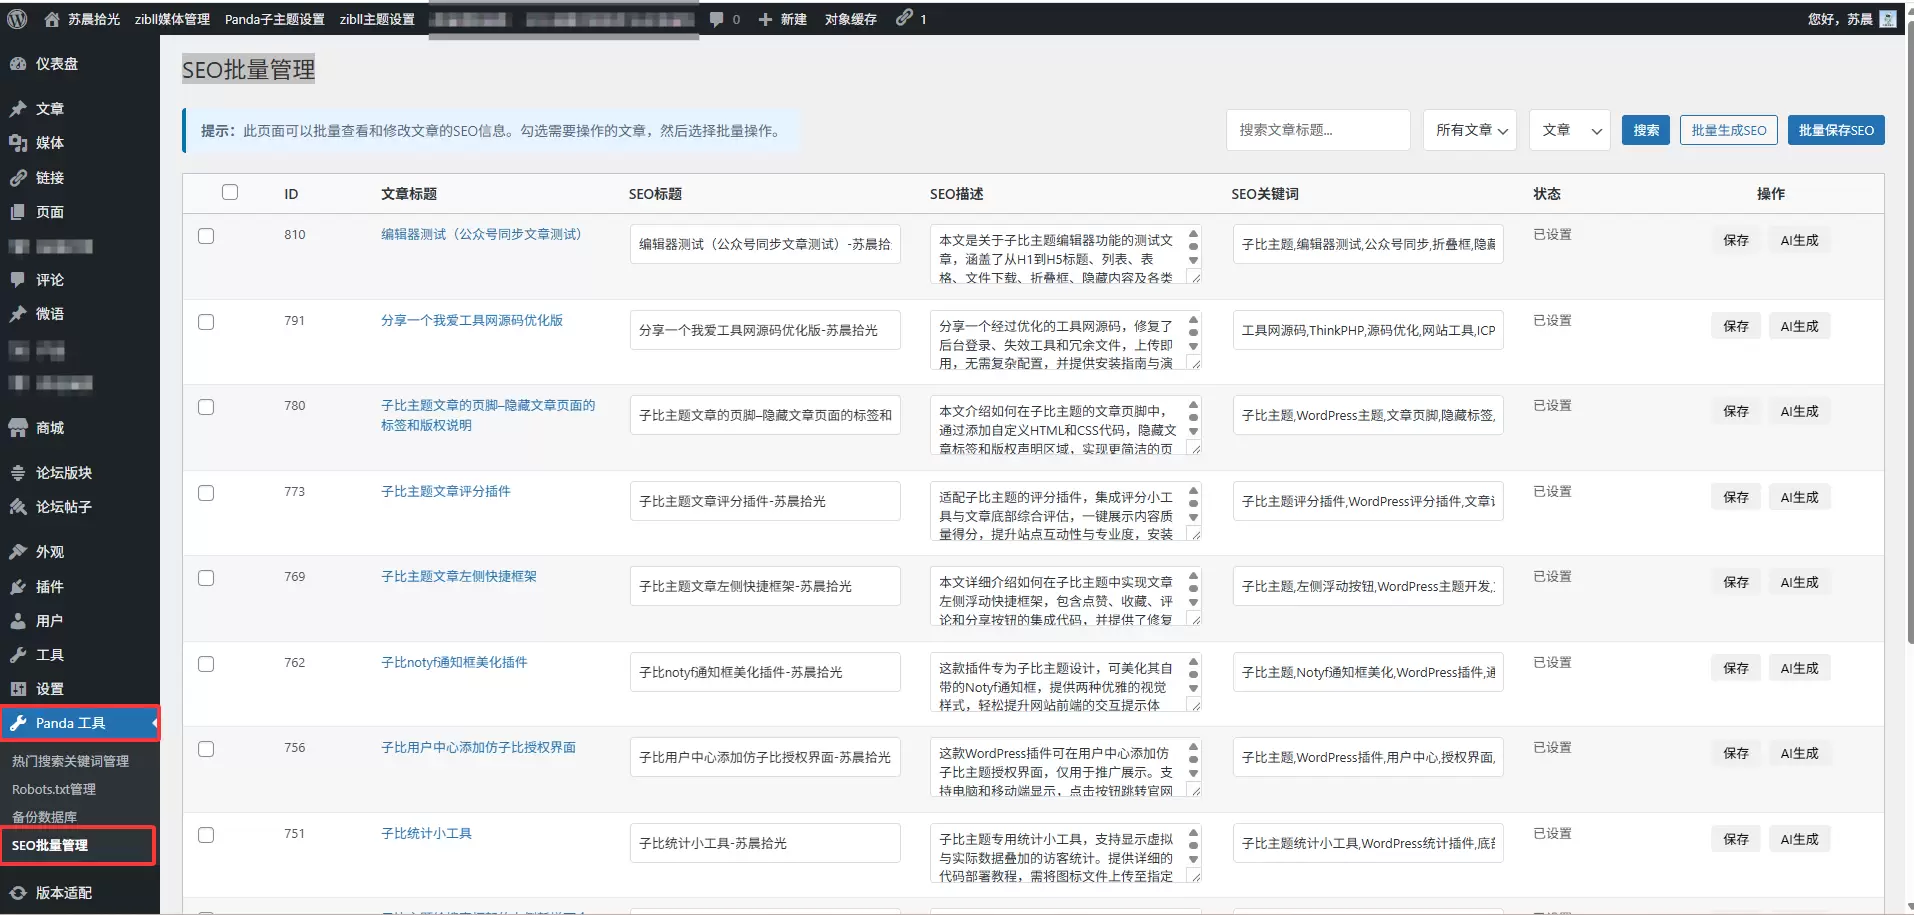Viewport: 1914px width, 915px height.
Task: Check the box for article ID 810
Action: click(206, 236)
